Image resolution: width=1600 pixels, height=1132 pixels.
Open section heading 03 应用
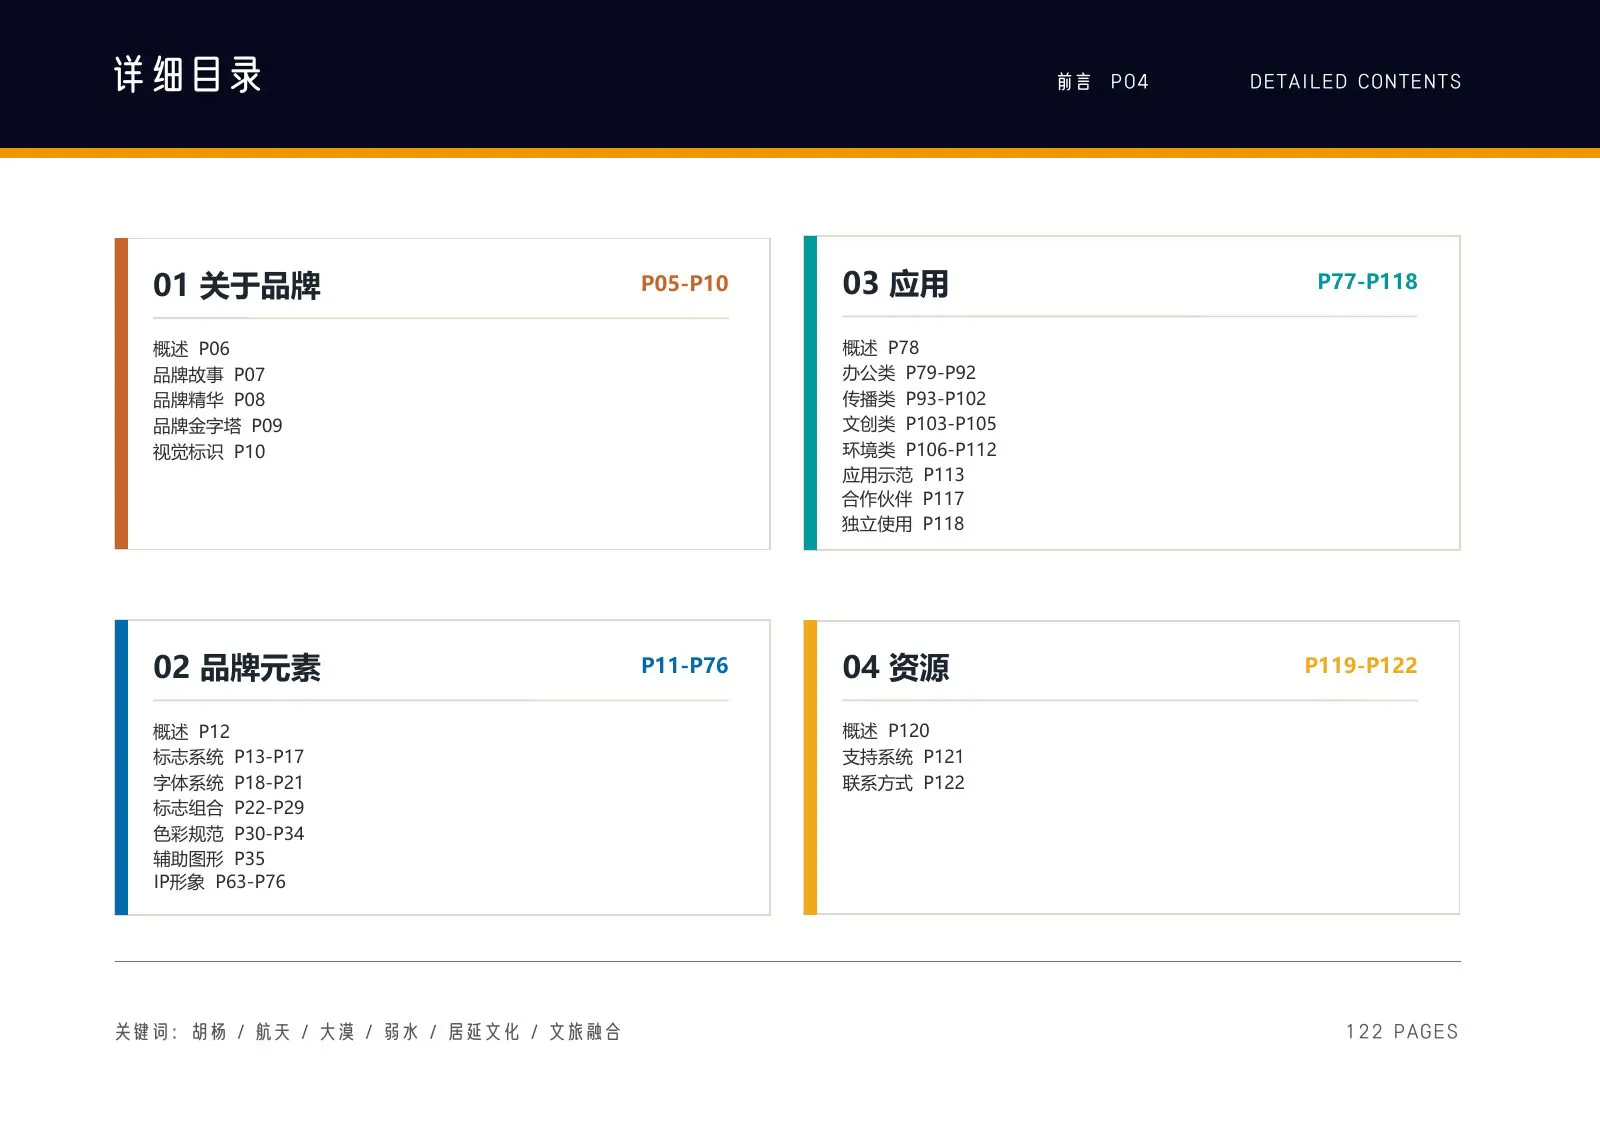pos(896,284)
